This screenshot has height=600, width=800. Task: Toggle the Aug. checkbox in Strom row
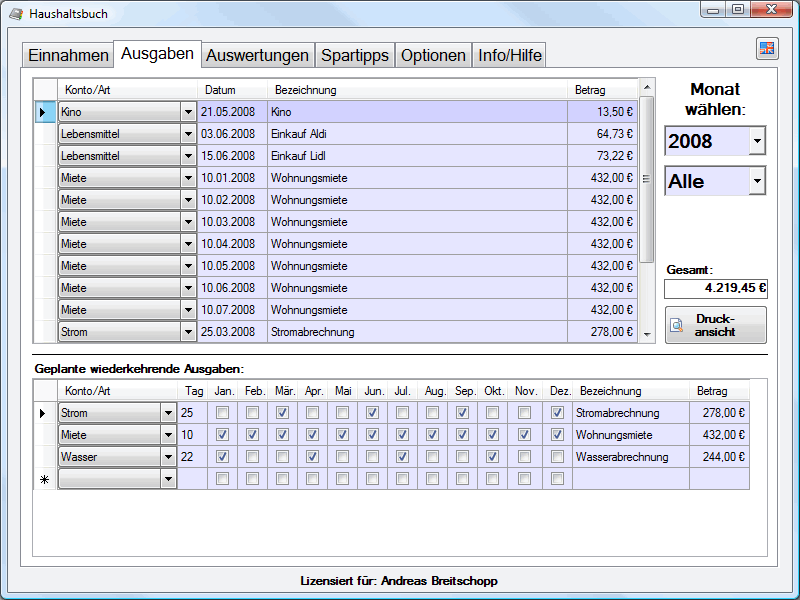tap(434, 413)
